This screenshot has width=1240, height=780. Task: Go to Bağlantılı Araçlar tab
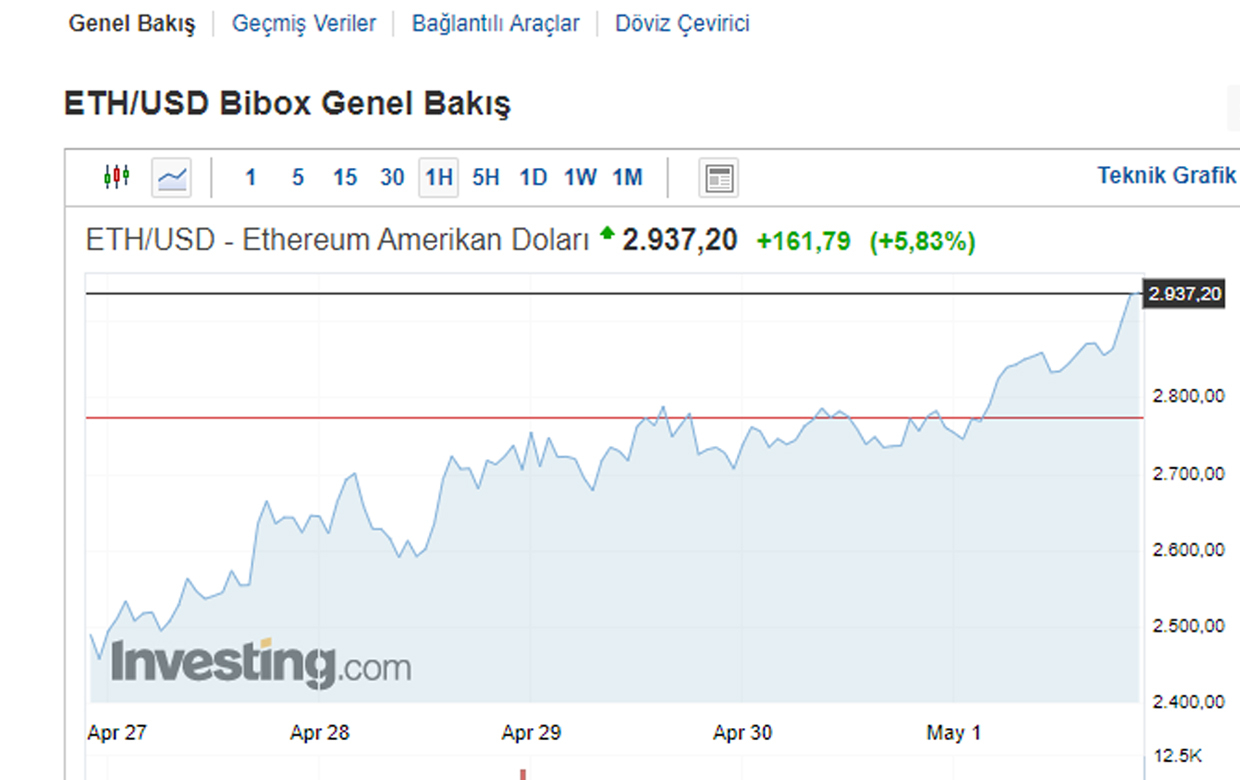click(496, 24)
